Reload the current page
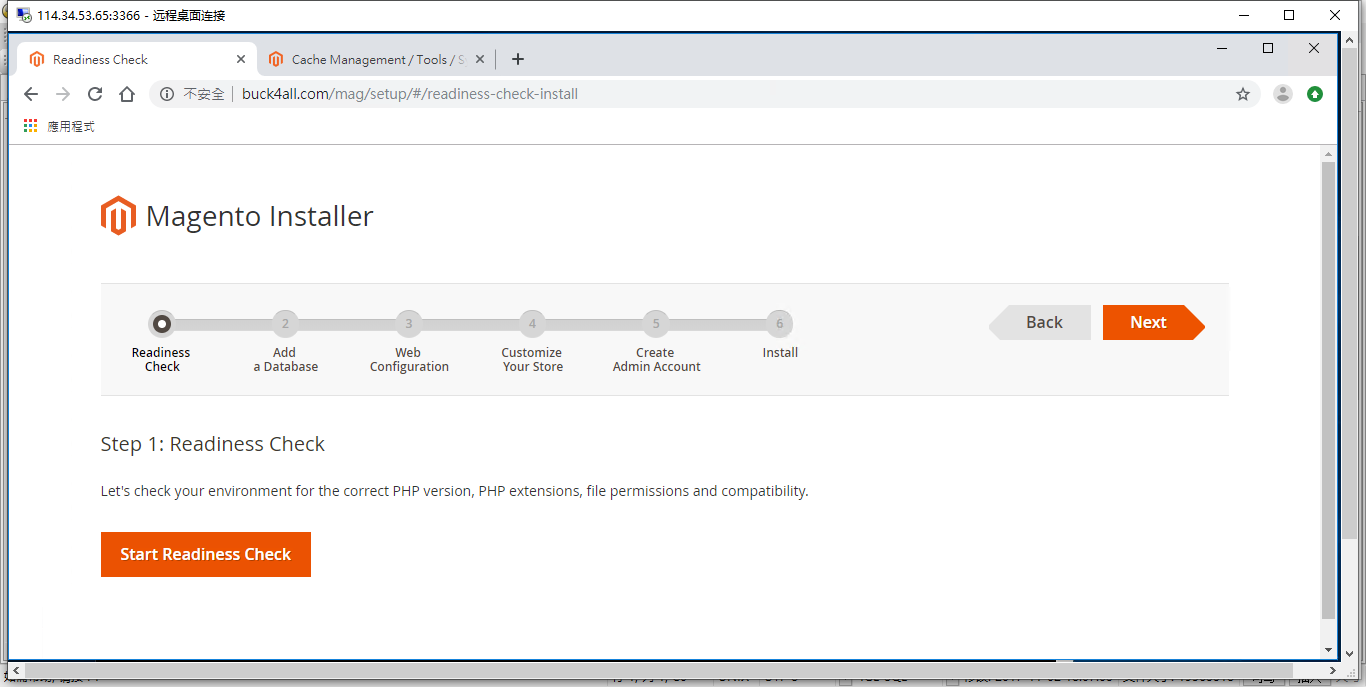Viewport: 1366px width, 687px height. [x=95, y=94]
